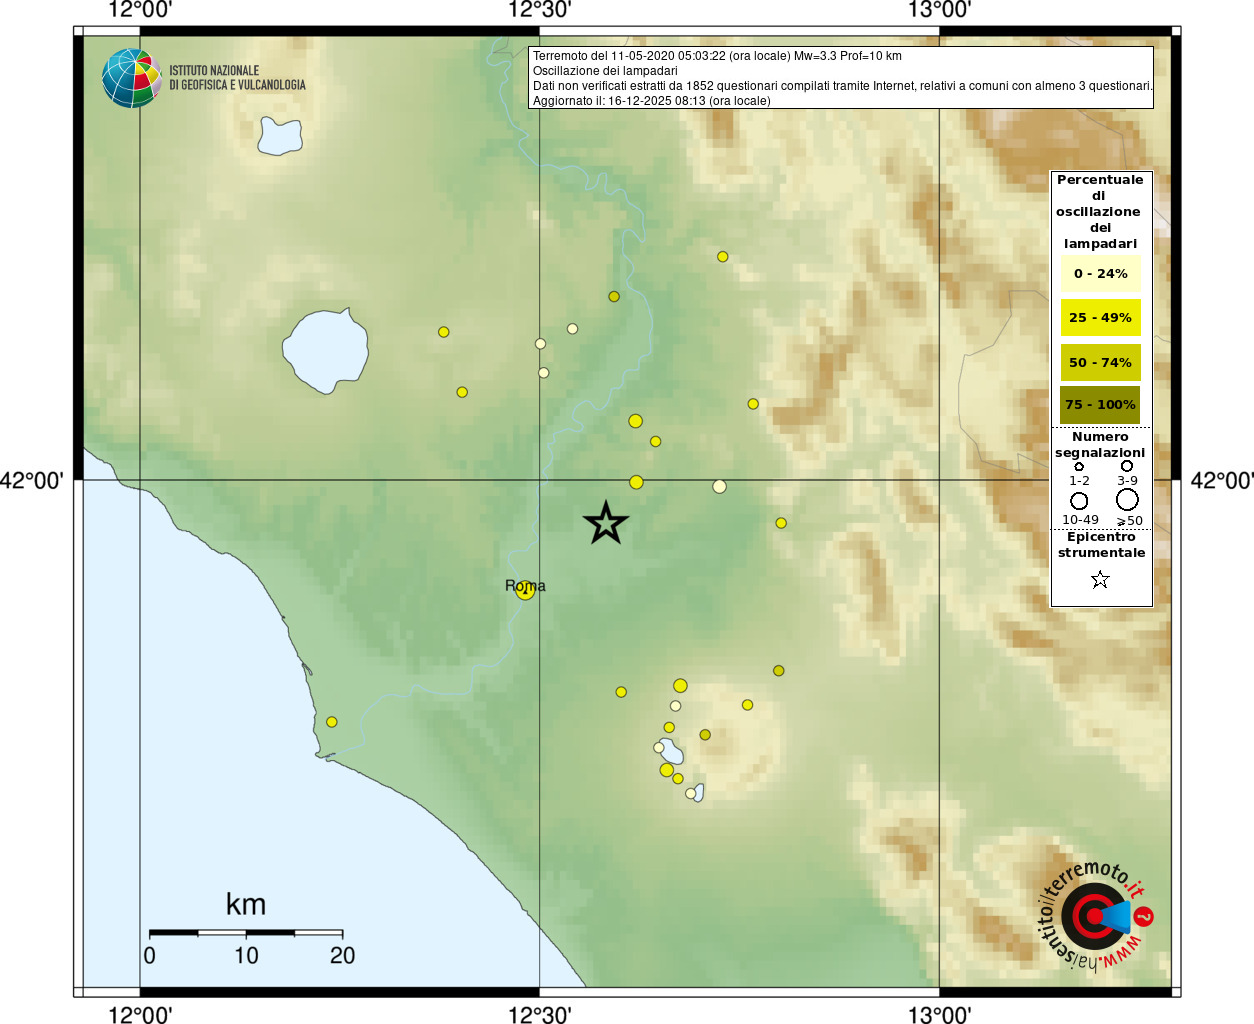This screenshot has width=1254, height=1024.
Task: Click the Epicentro strumentale legend label
Action: click(x=1101, y=545)
